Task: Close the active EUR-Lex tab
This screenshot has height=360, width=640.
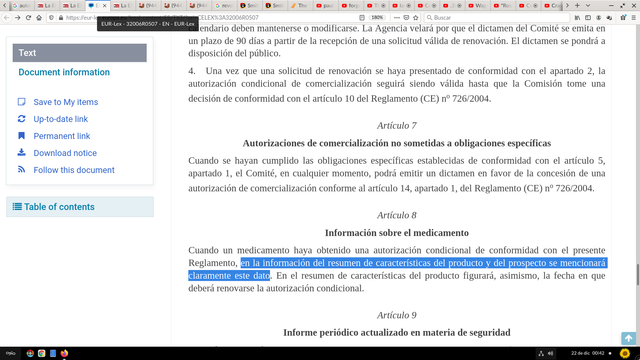Action: [104, 5]
